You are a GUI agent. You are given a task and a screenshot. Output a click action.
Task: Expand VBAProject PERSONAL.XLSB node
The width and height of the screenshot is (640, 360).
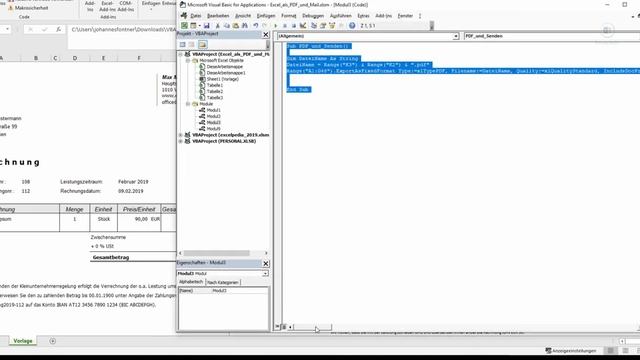[x=180, y=141]
